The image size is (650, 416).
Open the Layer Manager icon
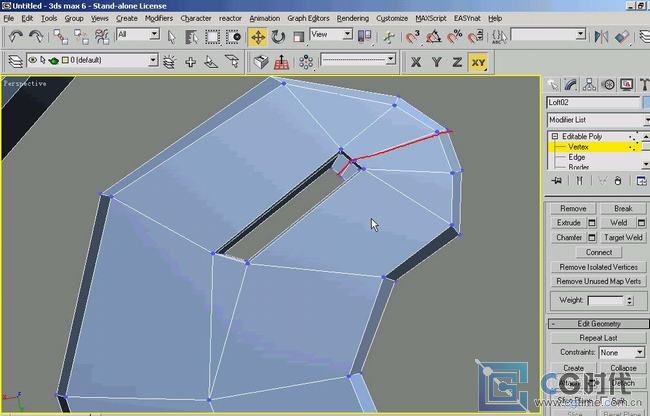(x=15, y=62)
